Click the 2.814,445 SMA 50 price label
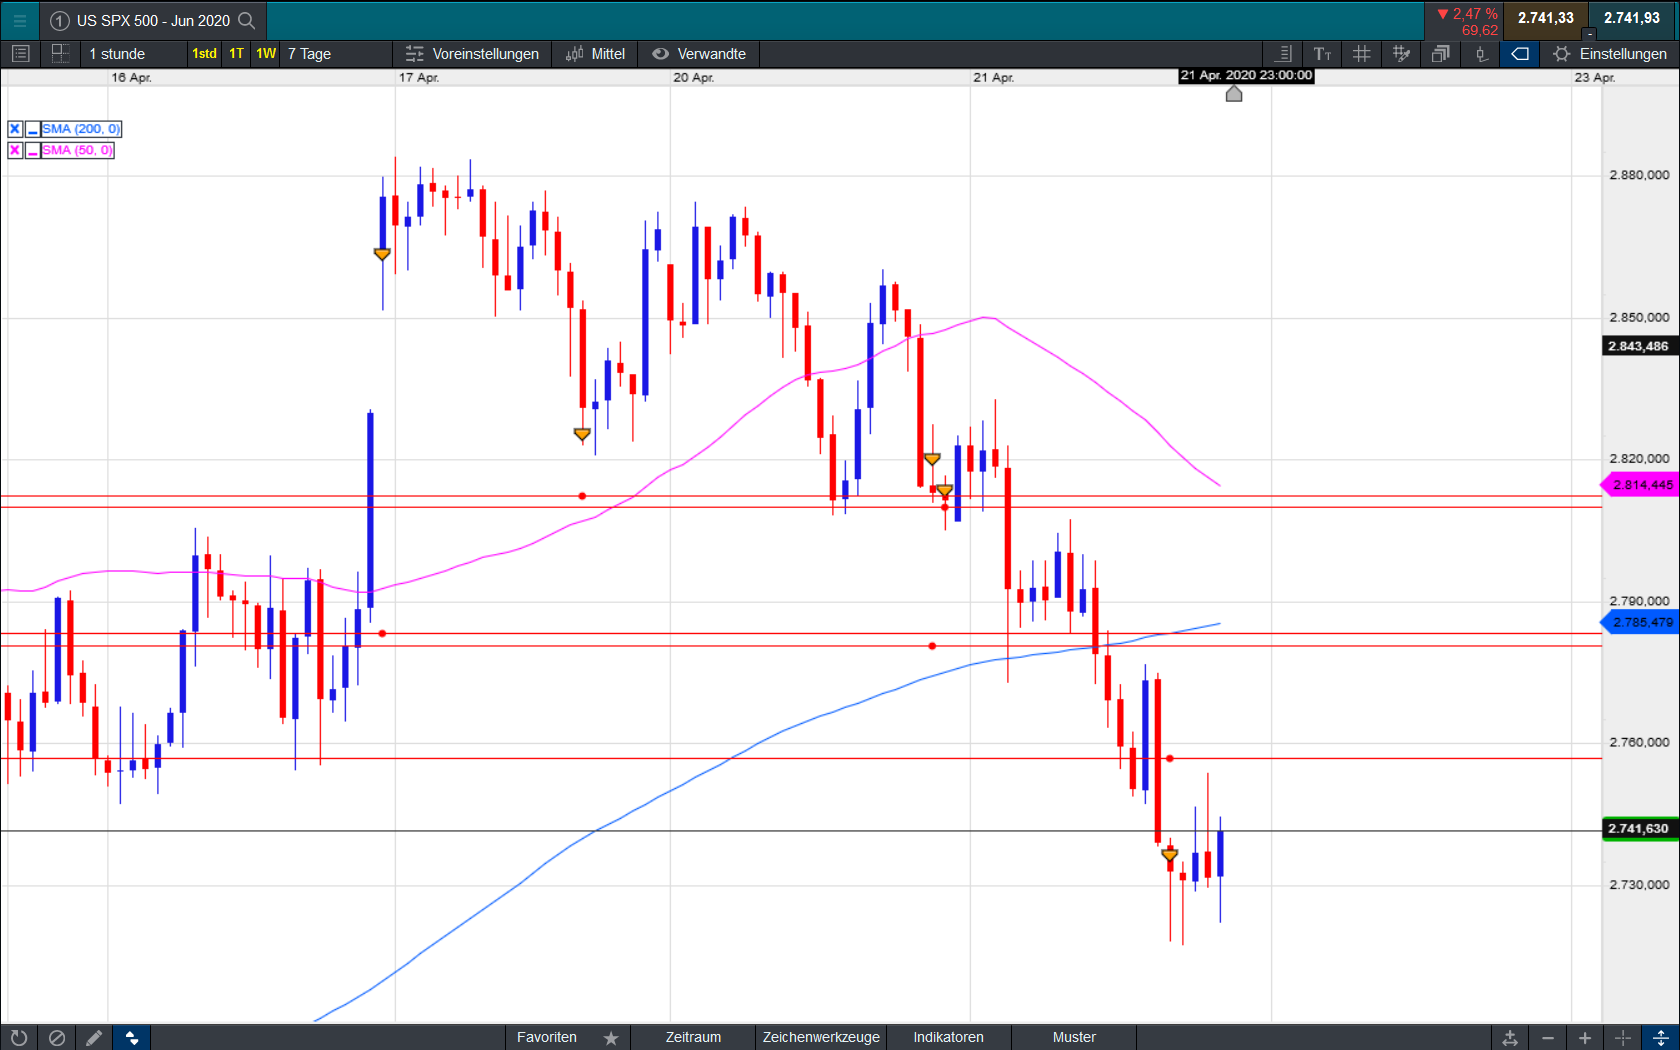 point(1641,485)
